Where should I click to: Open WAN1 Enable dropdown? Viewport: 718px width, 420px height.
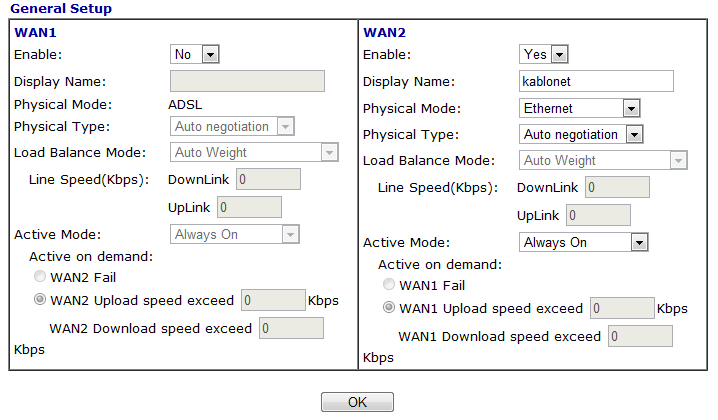(x=195, y=55)
